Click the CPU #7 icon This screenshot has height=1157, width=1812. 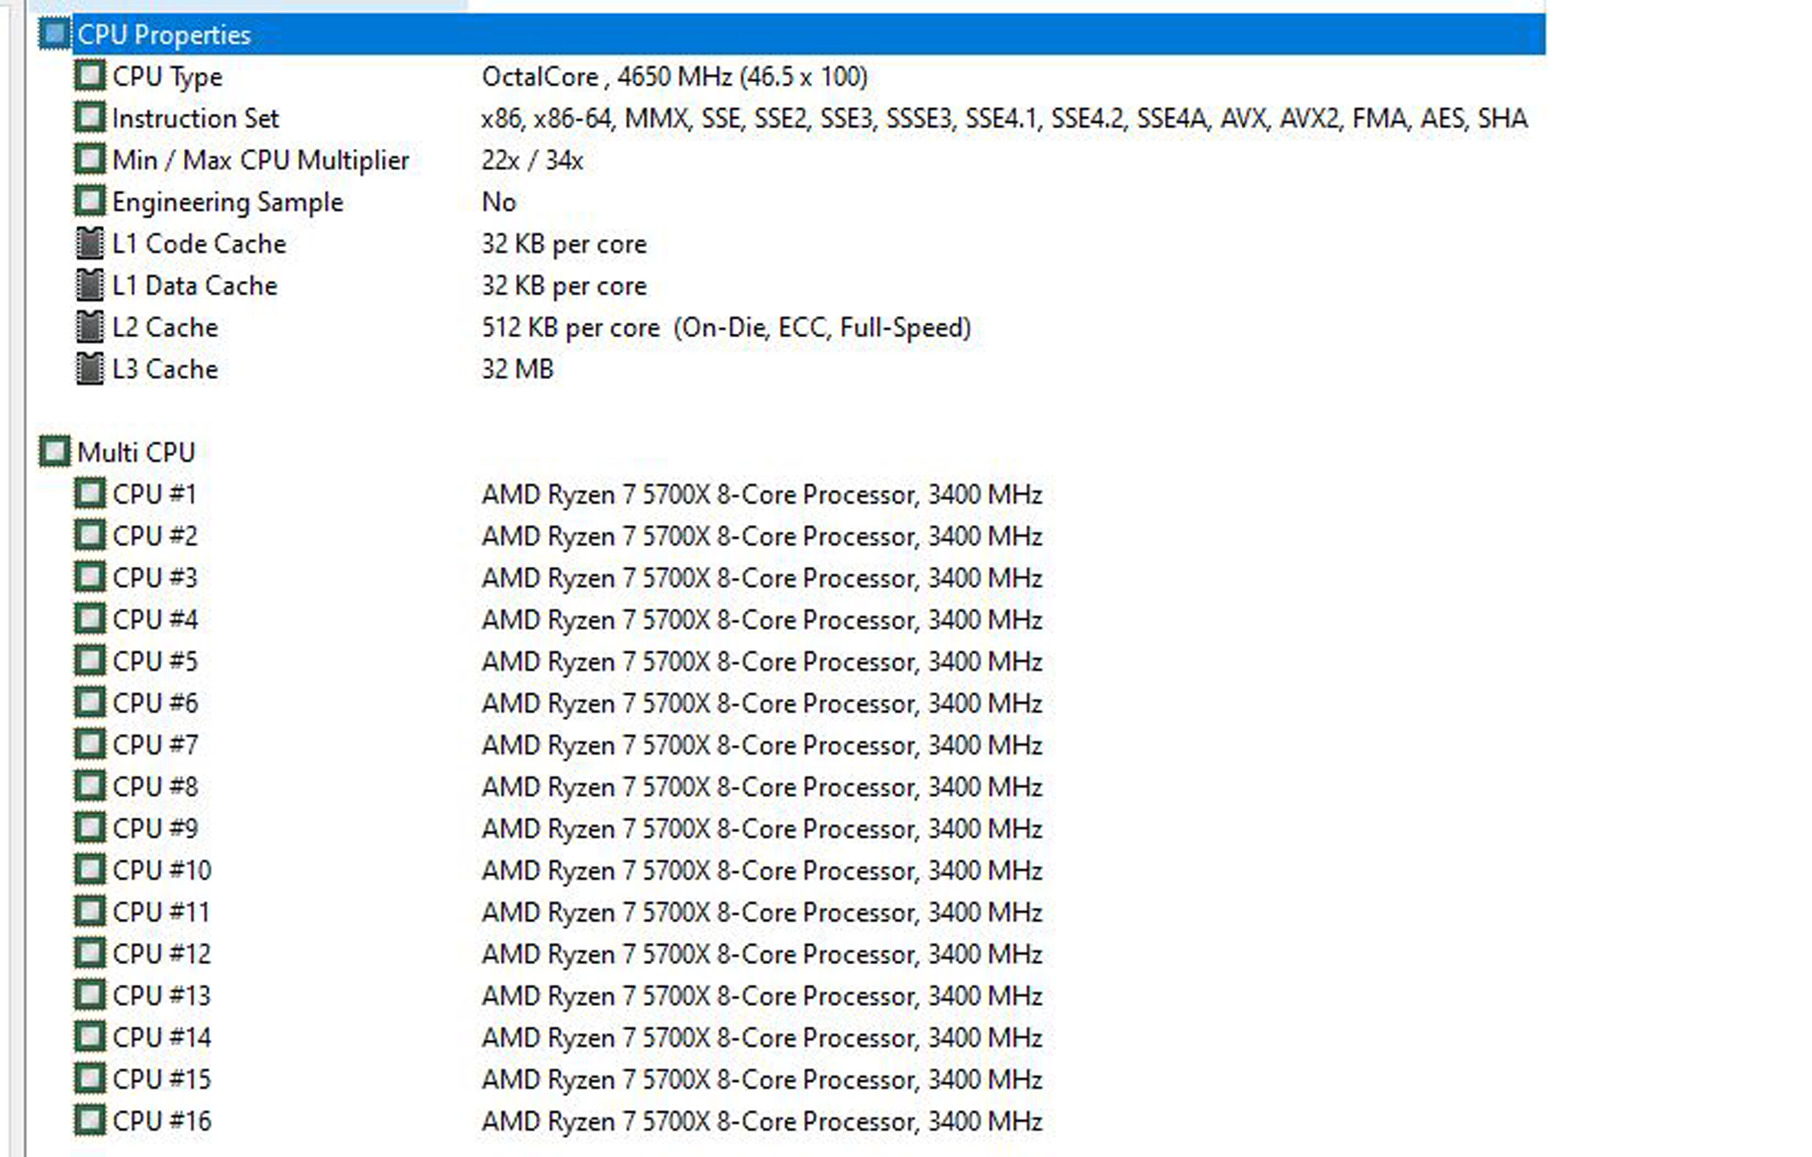pos(90,745)
